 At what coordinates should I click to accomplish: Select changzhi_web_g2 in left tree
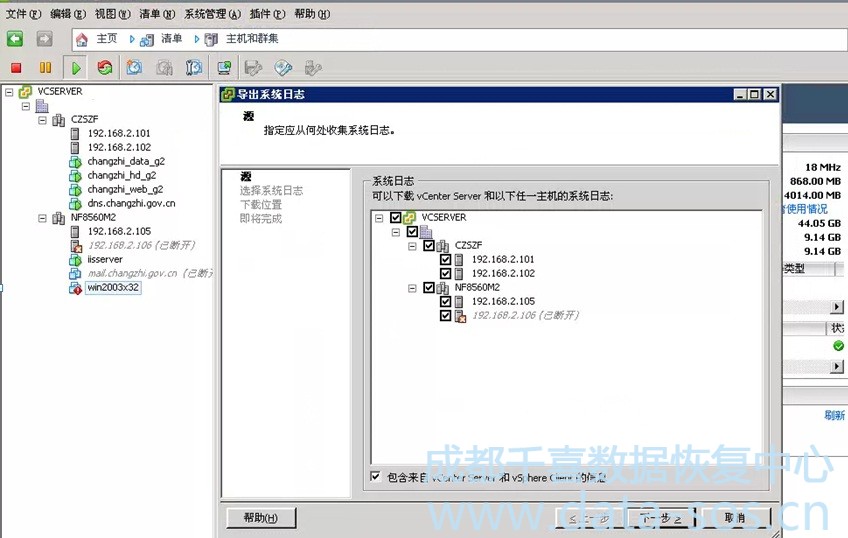coord(125,190)
